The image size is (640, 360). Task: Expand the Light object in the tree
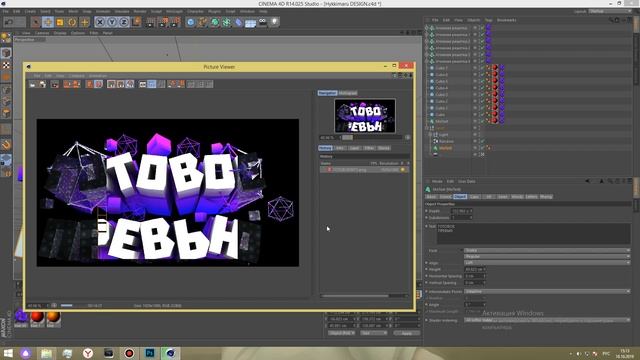click(x=430, y=134)
